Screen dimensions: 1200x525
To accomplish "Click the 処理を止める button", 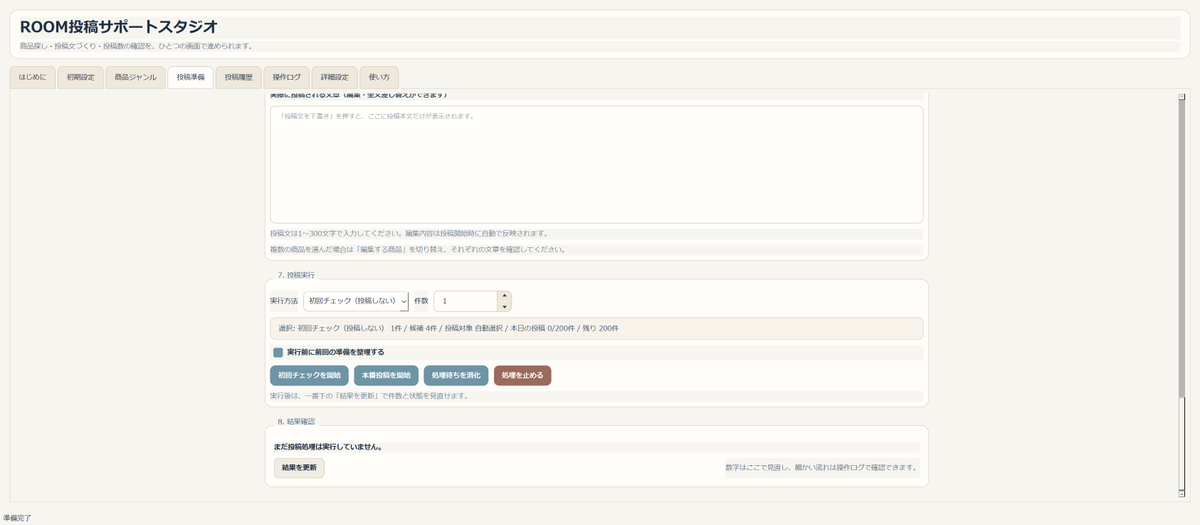I will click(x=522, y=375).
